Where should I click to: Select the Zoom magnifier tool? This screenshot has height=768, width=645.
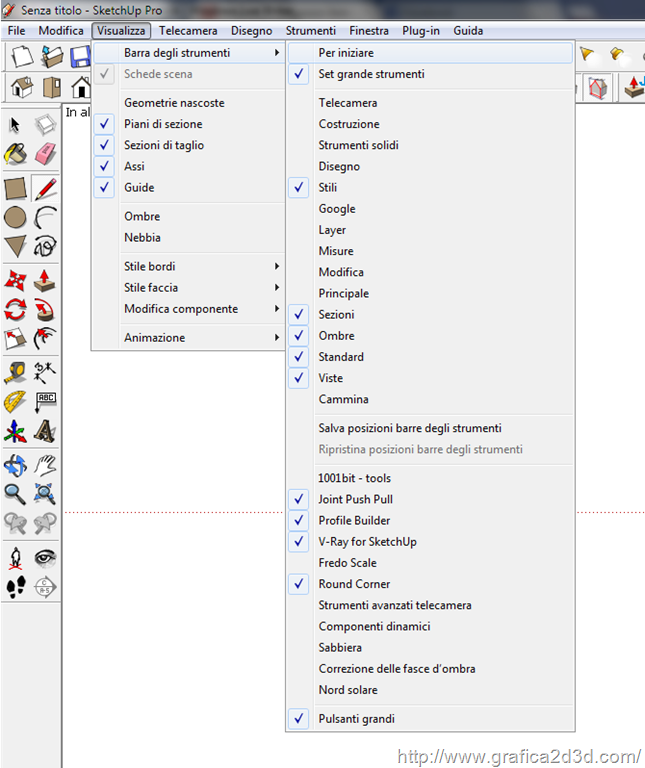coord(15,494)
